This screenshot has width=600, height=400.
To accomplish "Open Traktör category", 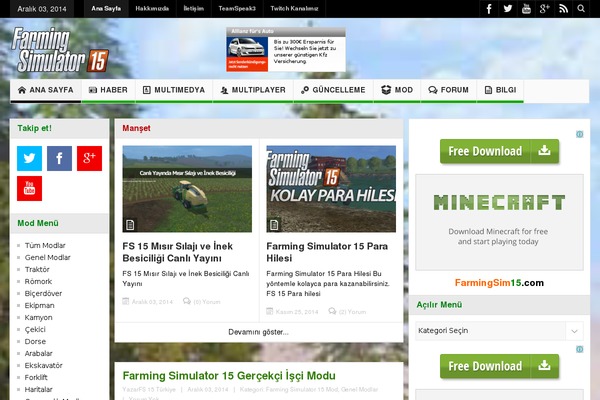I will point(37,269).
